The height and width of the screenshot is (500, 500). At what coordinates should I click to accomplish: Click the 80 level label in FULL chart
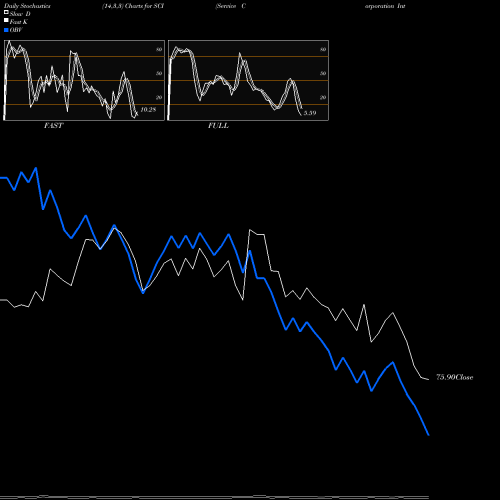click(323, 50)
